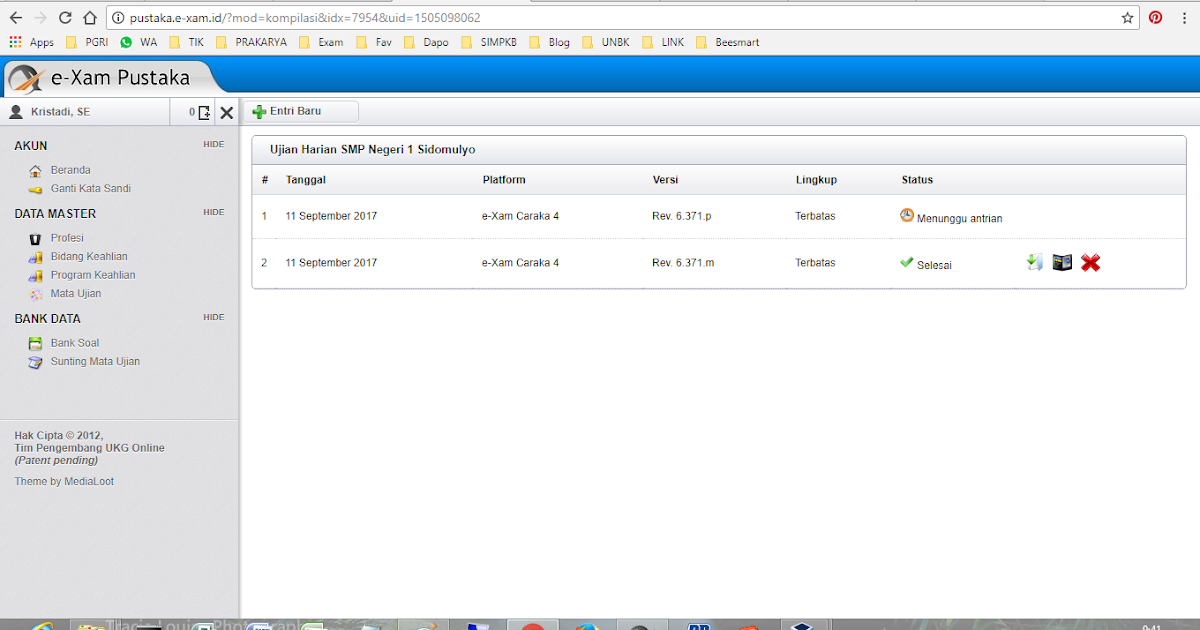Open the MediaLoot theme link
This screenshot has height=630, width=1200.
click(89, 481)
